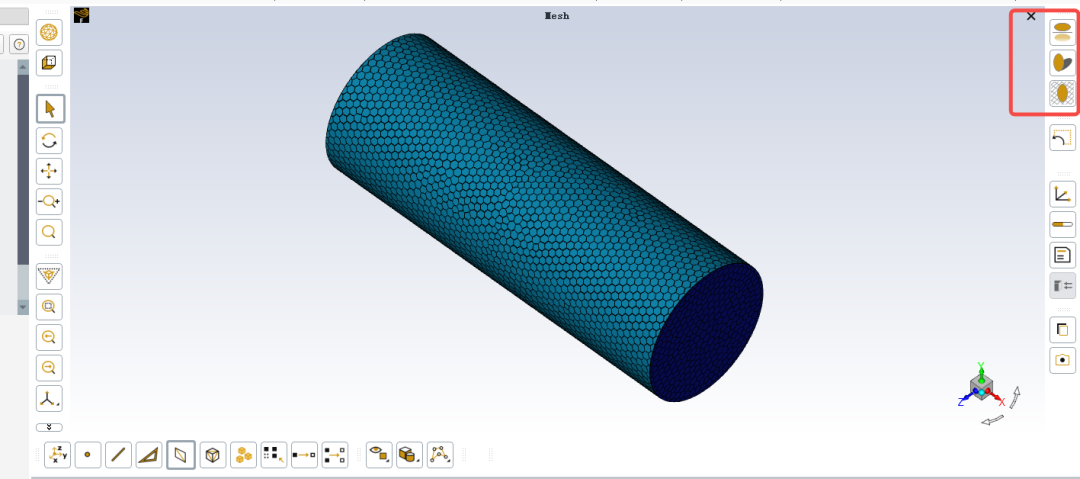The width and height of the screenshot is (1080, 479).
Task: Click the XYZ coordinate axes icon
Action: coord(57,455)
